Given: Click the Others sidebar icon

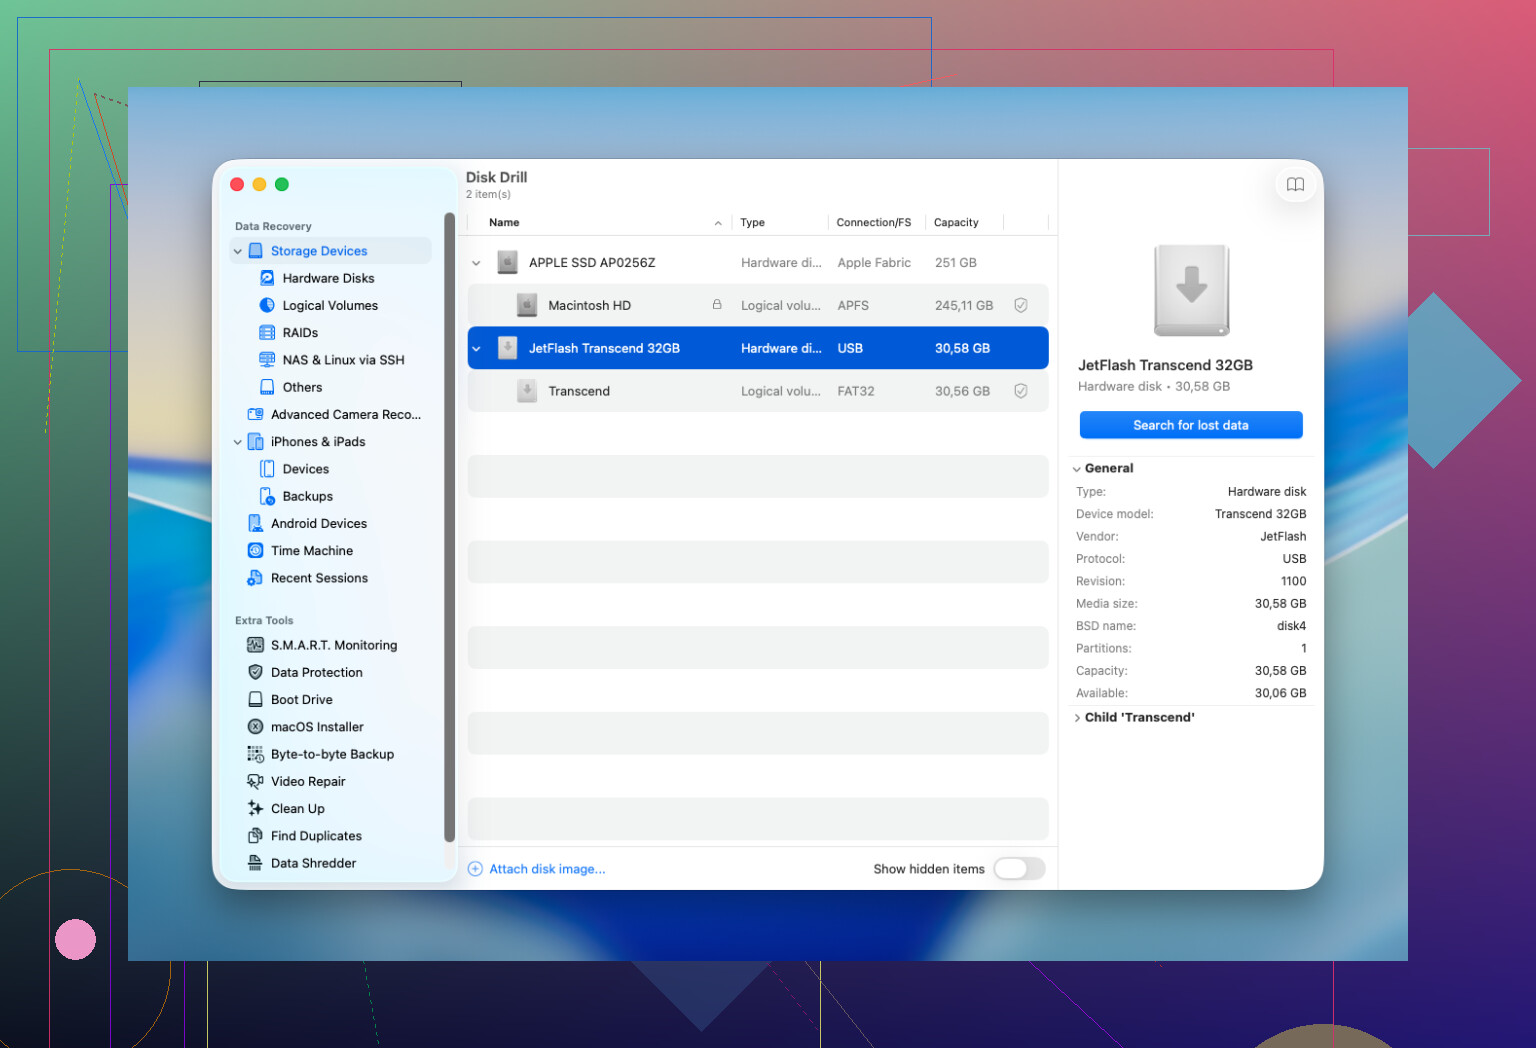Looking at the screenshot, I should pos(267,387).
